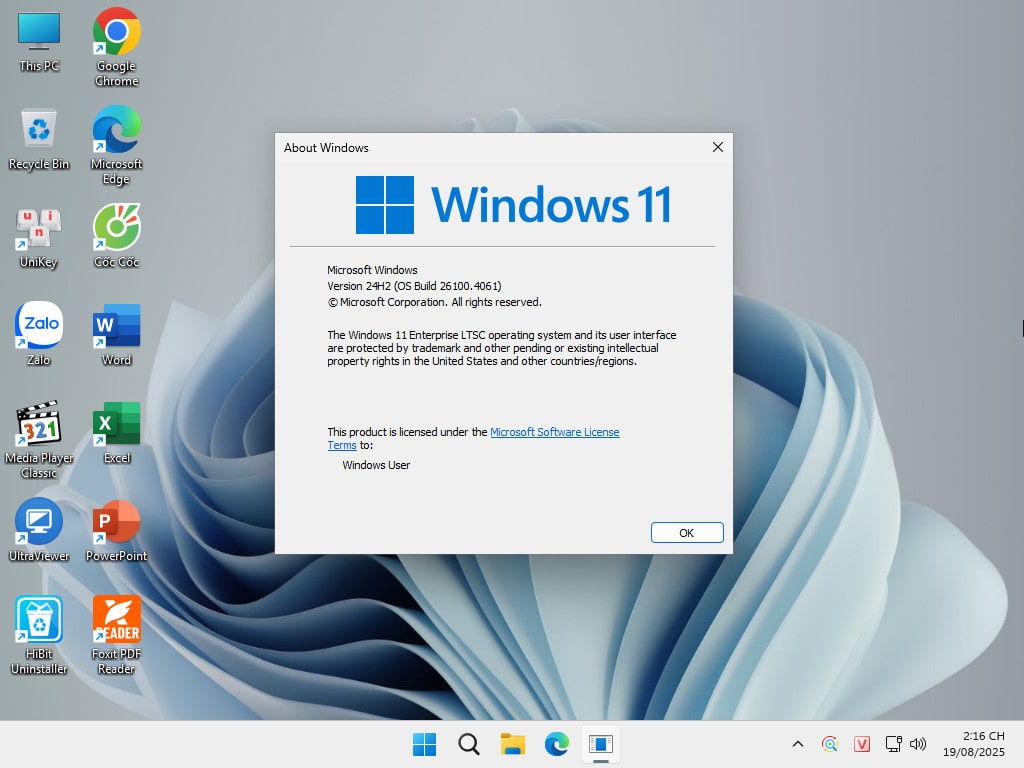Viewport: 1024px width, 768px height.
Task: Launch Edge from the taskbar
Action: pos(556,744)
